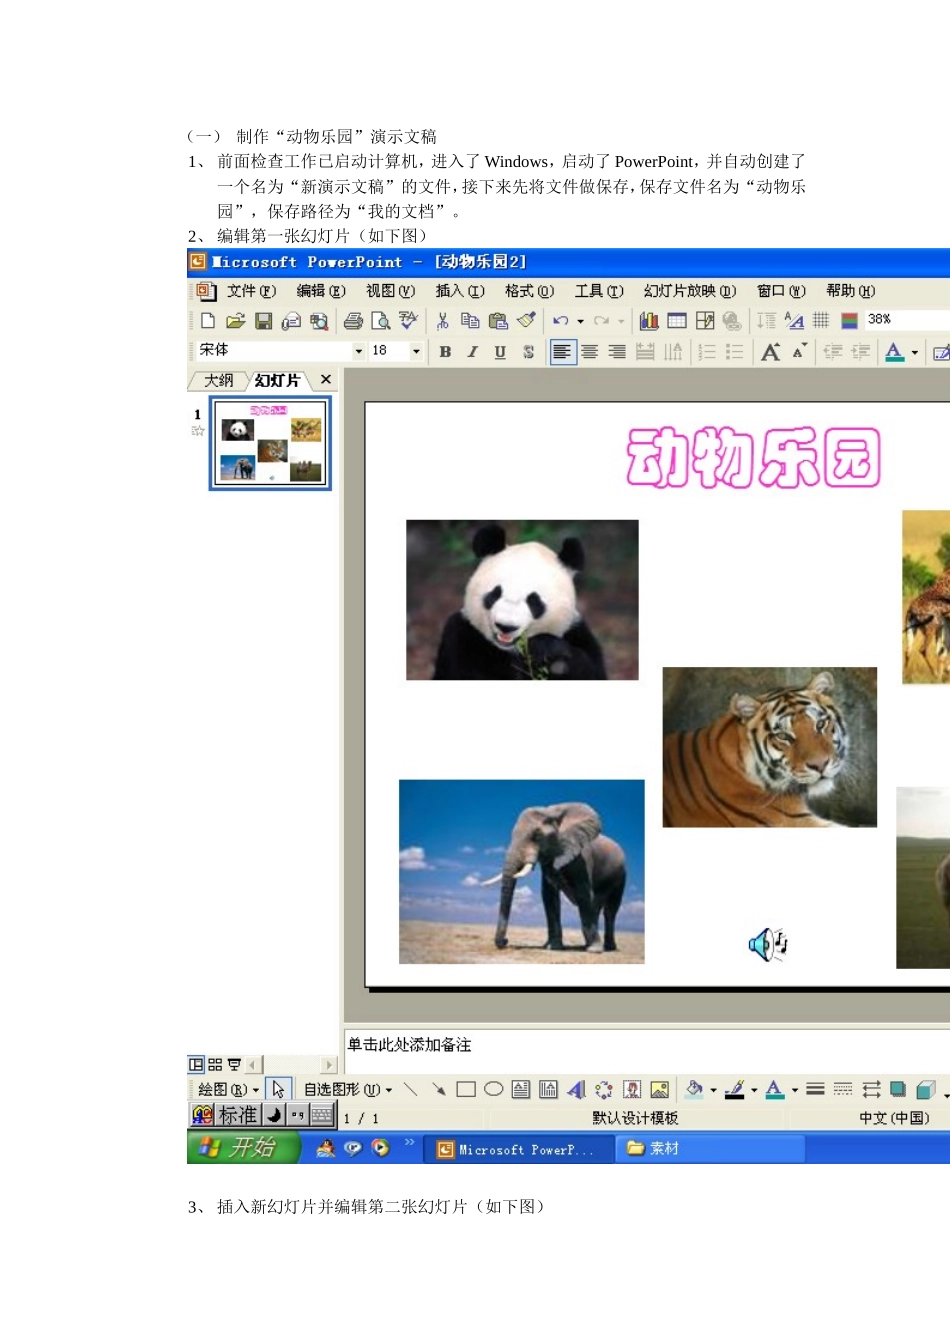Click the 开始 Start button
Image resolution: width=950 pixels, height=1344 pixels.
click(x=243, y=1148)
